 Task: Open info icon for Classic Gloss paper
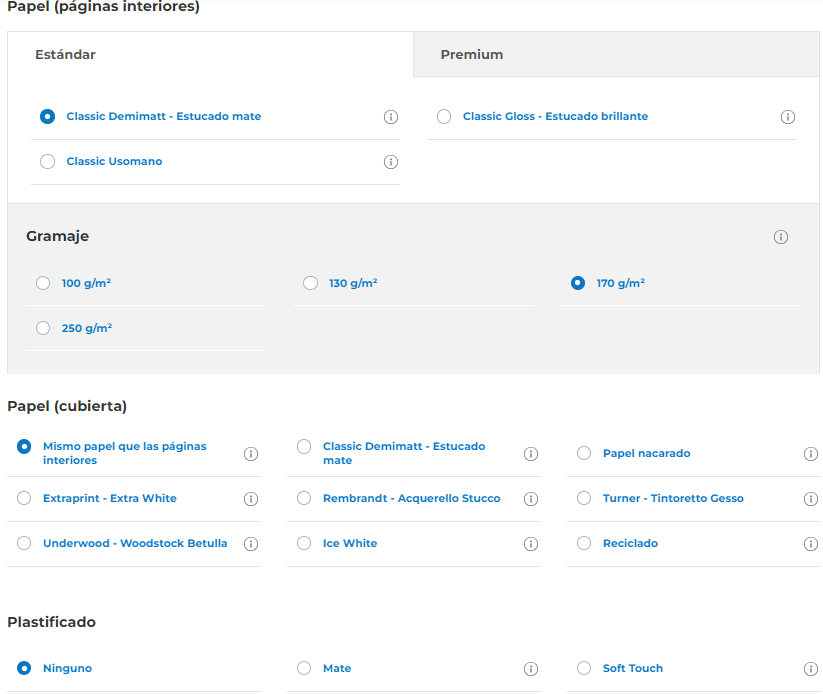pos(787,117)
